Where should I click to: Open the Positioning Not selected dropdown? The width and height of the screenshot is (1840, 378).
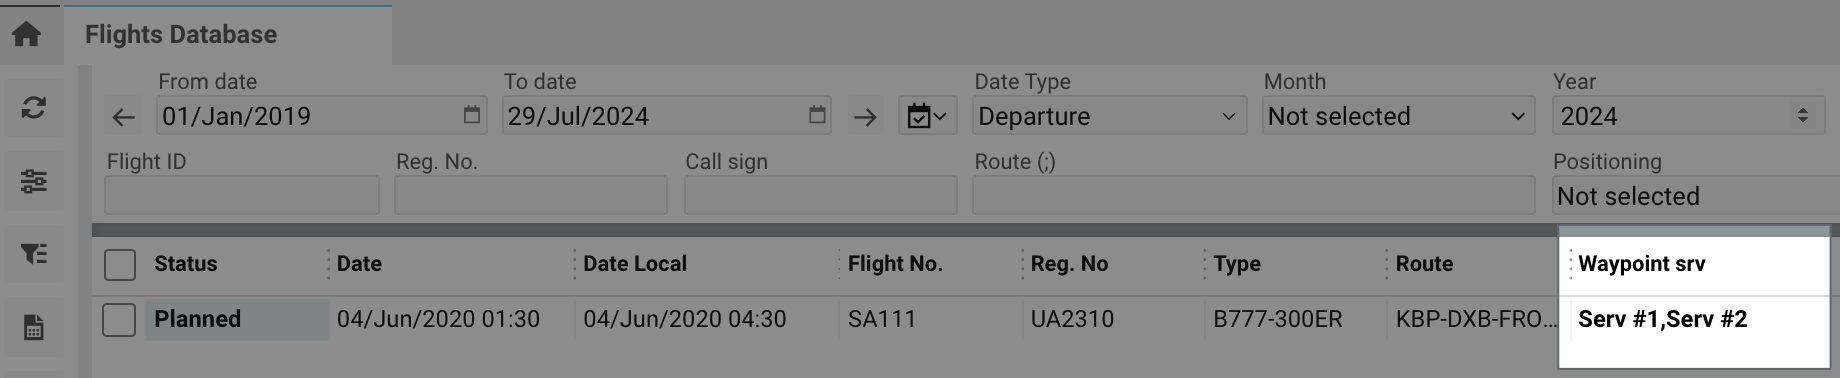tap(1695, 196)
